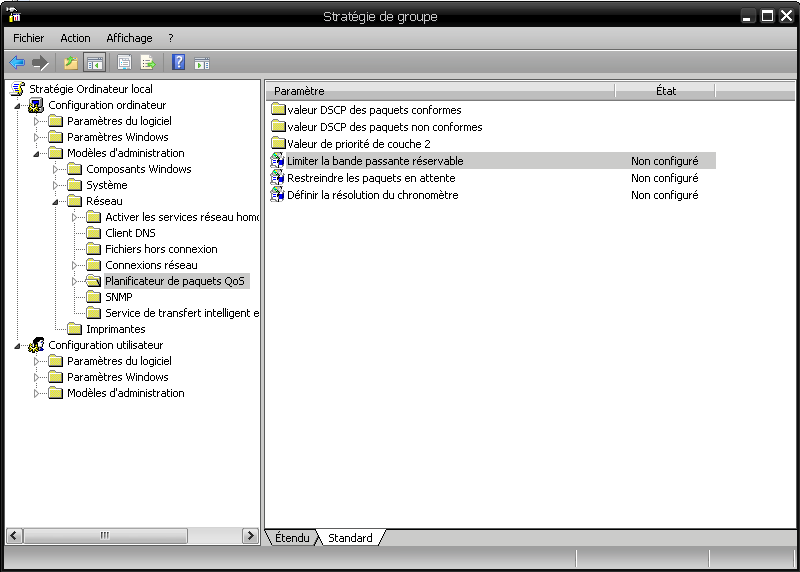Image resolution: width=800 pixels, height=572 pixels.
Task: Open the Action menu
Action: pyautogui.click(x=75, y=38)
